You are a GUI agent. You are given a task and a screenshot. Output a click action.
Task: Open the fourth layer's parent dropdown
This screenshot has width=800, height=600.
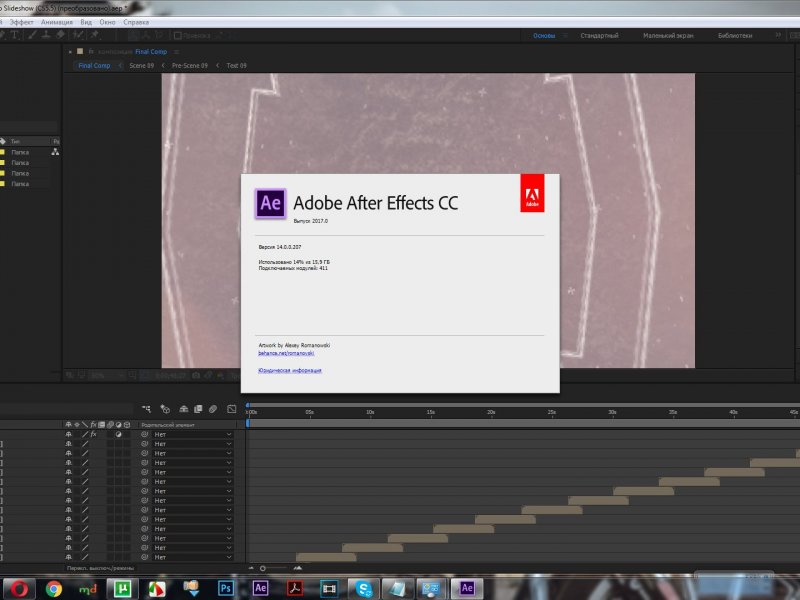click(192, 463)
